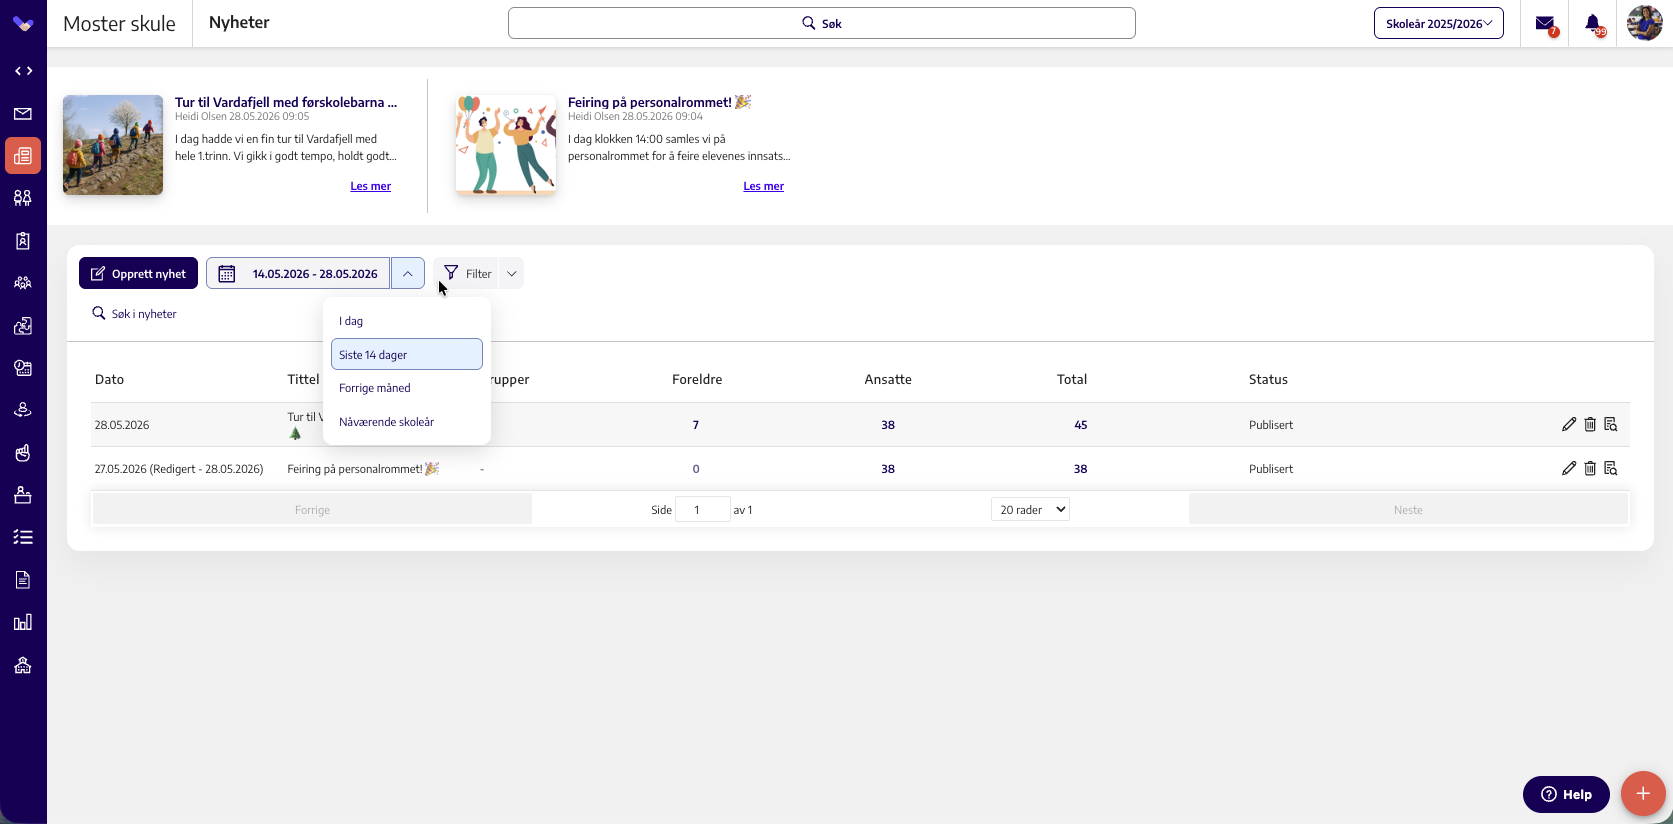
Task: Open the celebration illustration thumbnail
Action: (x=506, y=145)
